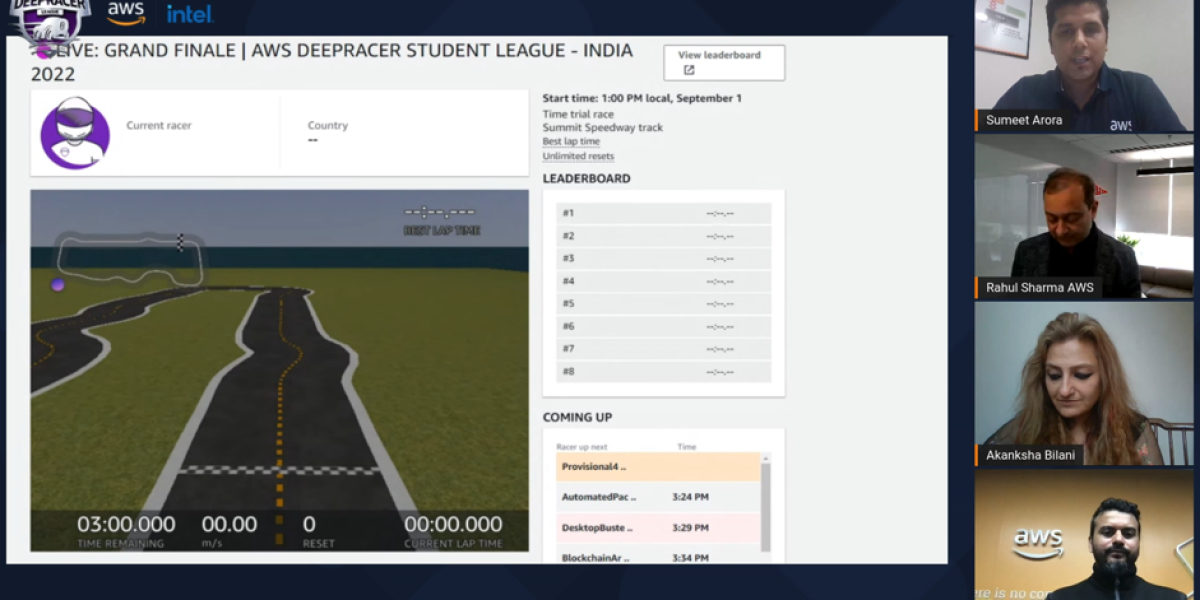This screenshot has width=1200, height=600.
Task: Open the external link icon on View leaderboard
Action: 690,69
